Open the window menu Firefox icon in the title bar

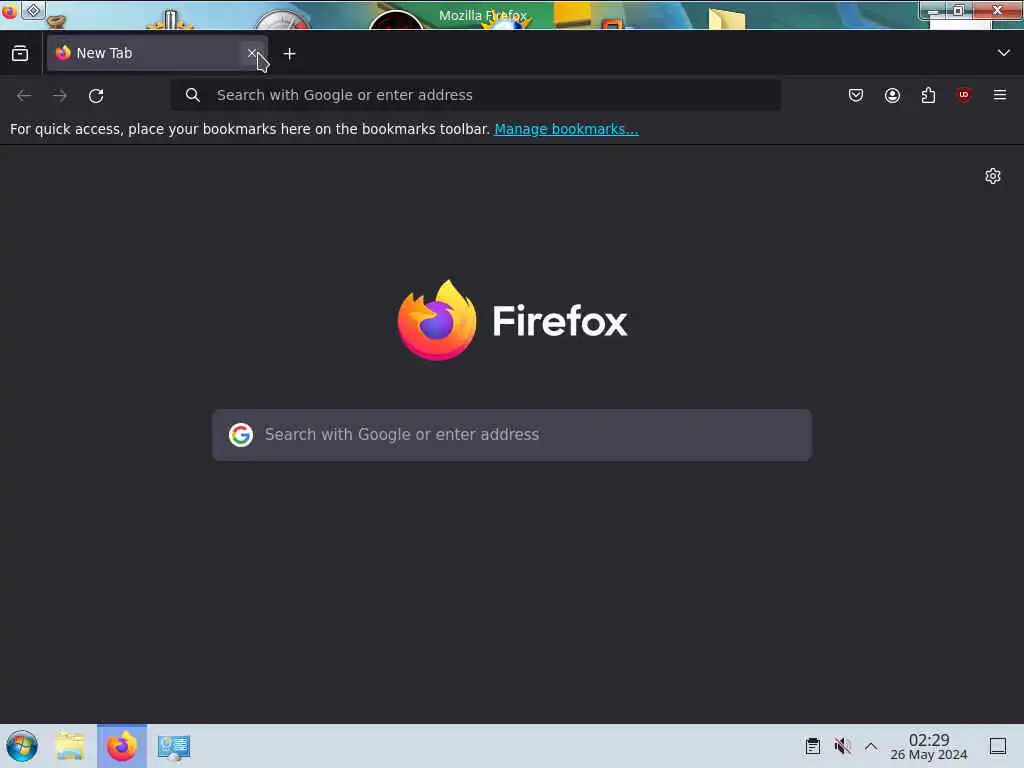(9, 11)
